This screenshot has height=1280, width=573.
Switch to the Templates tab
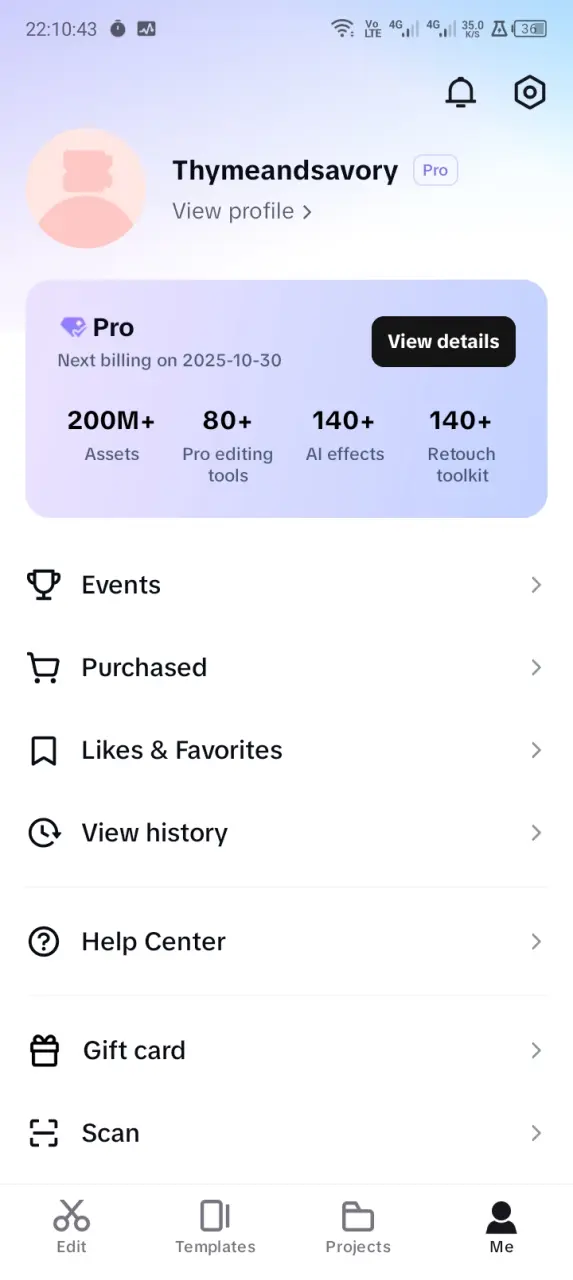tap(215, 1227)
